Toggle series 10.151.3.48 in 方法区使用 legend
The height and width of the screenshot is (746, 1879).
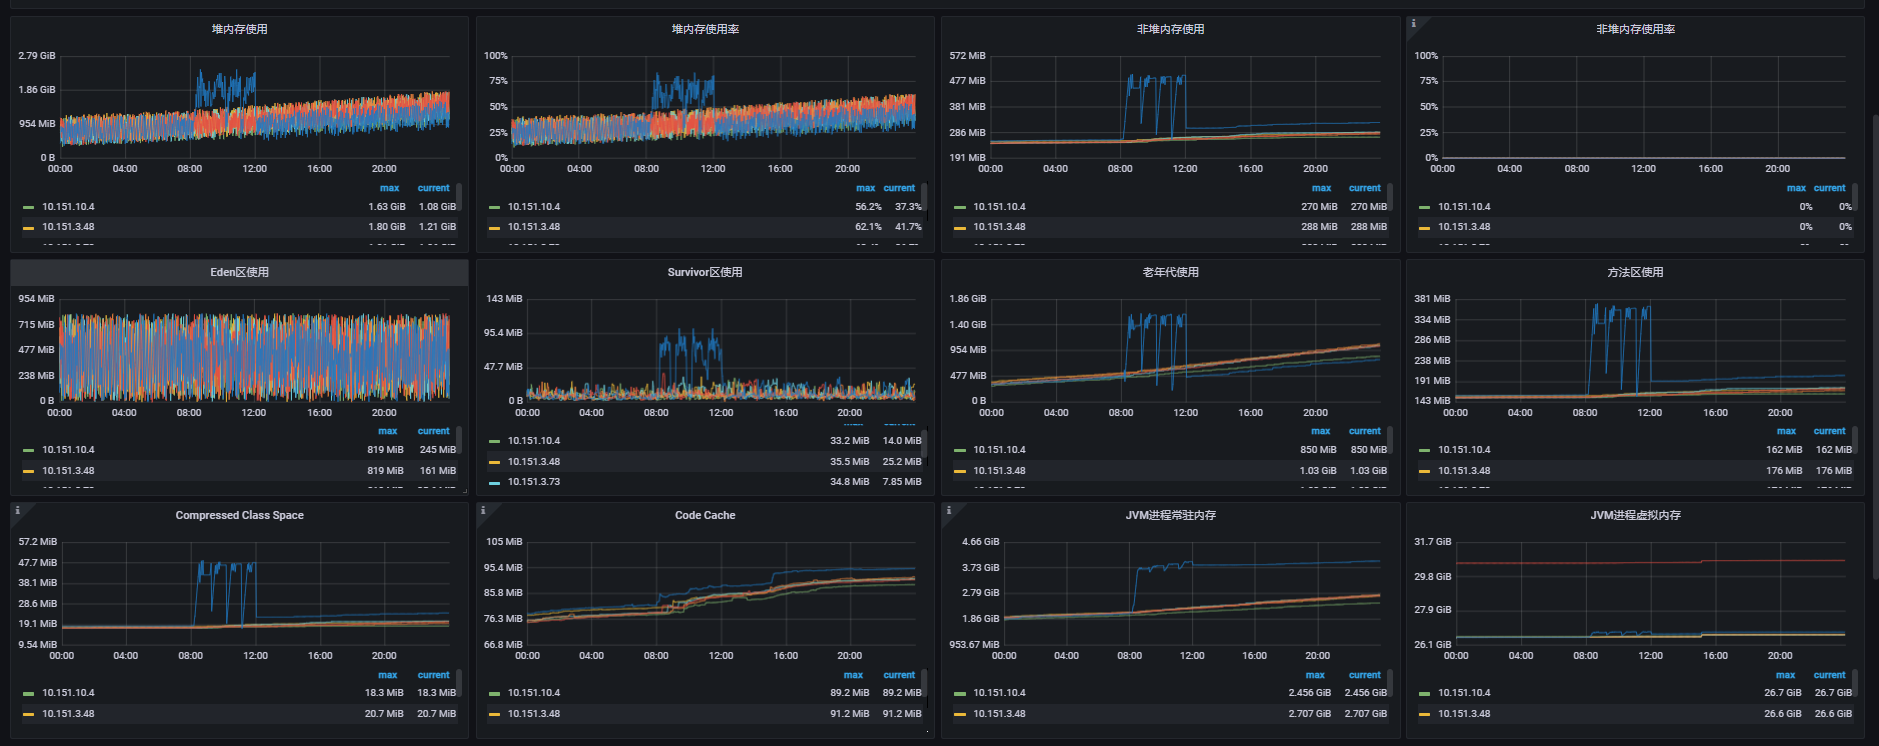pos(1464,470)
